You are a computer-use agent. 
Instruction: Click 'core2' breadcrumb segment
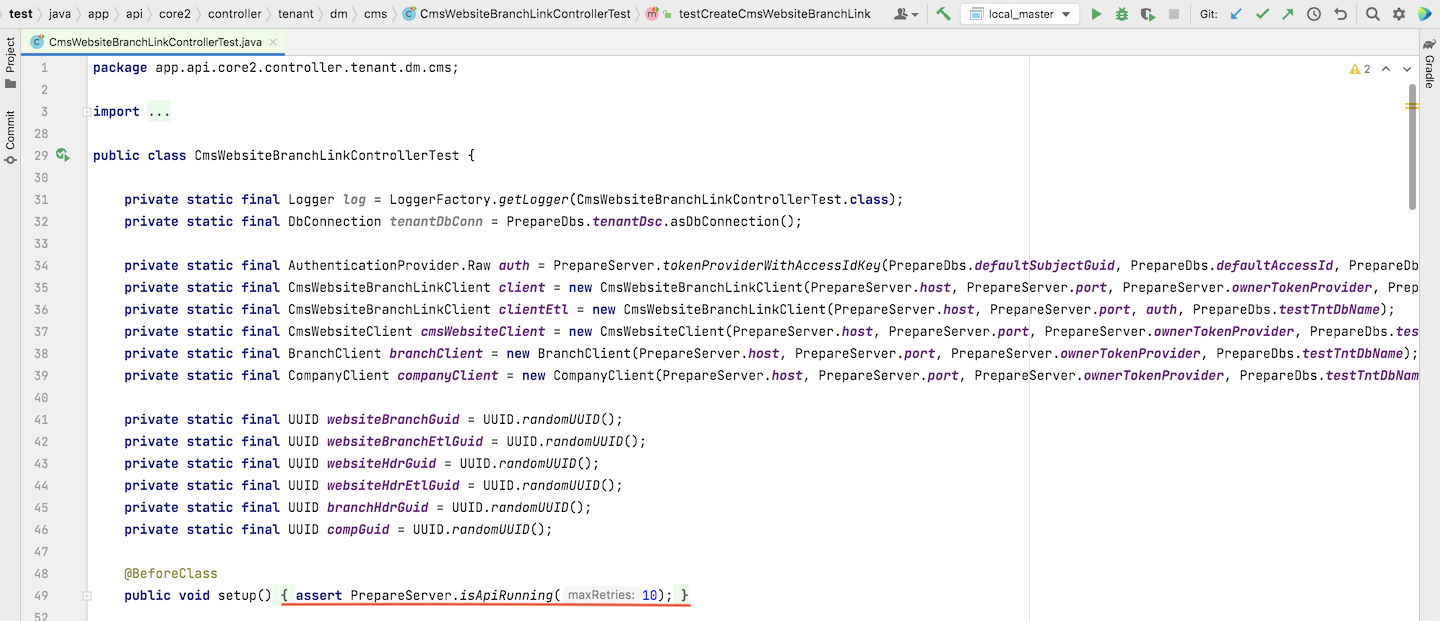coord(175,14)
